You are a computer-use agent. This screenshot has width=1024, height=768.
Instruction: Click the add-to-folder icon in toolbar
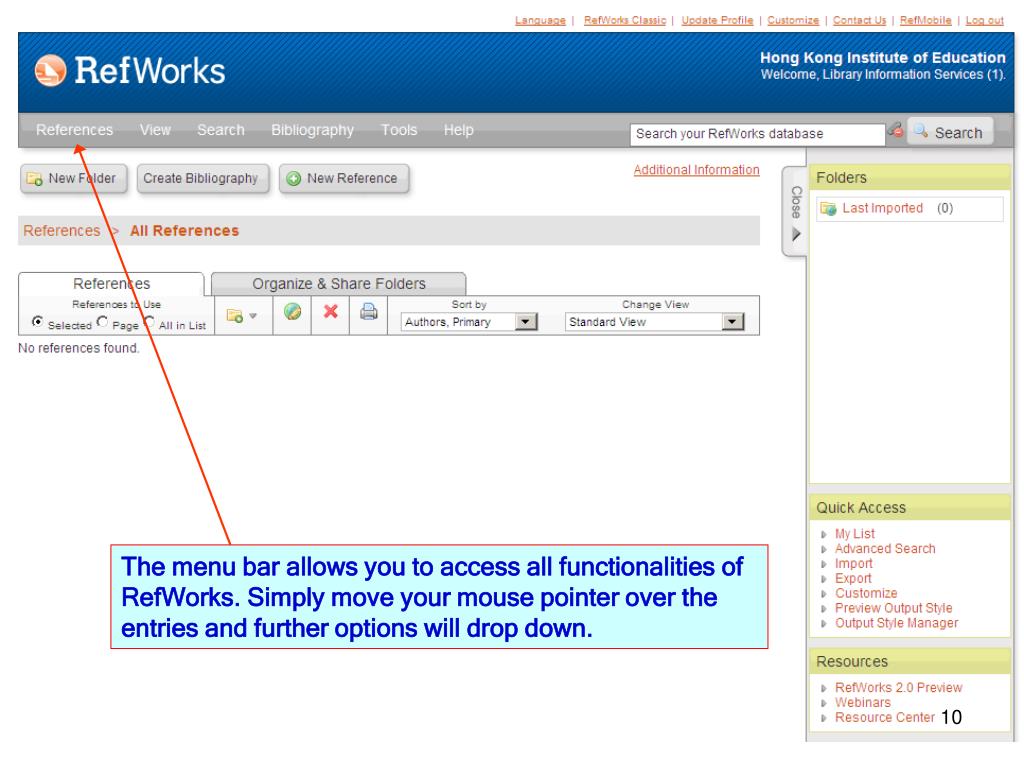click(x=234, y=315)
